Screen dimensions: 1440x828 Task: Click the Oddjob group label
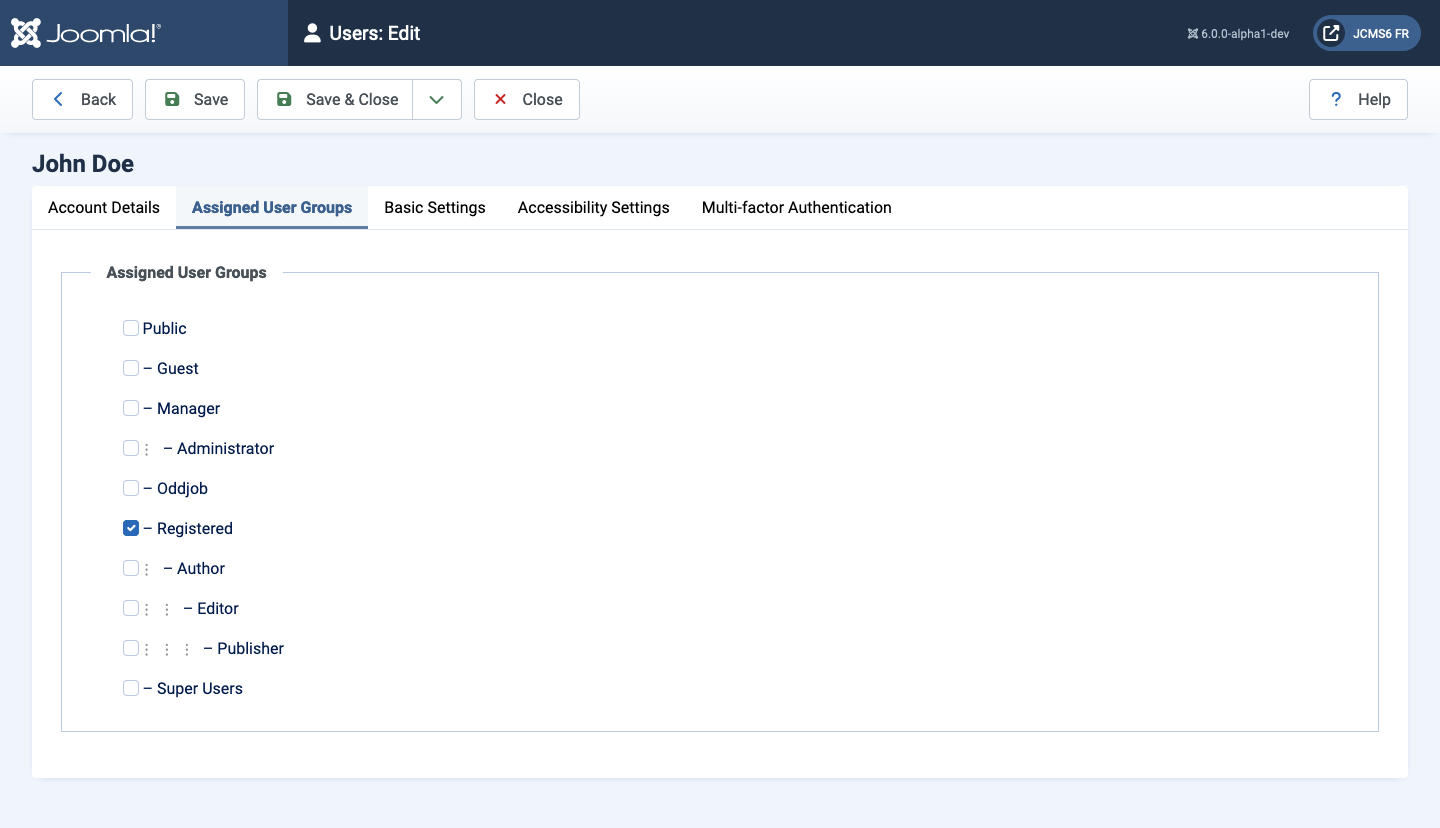[176, 488]
